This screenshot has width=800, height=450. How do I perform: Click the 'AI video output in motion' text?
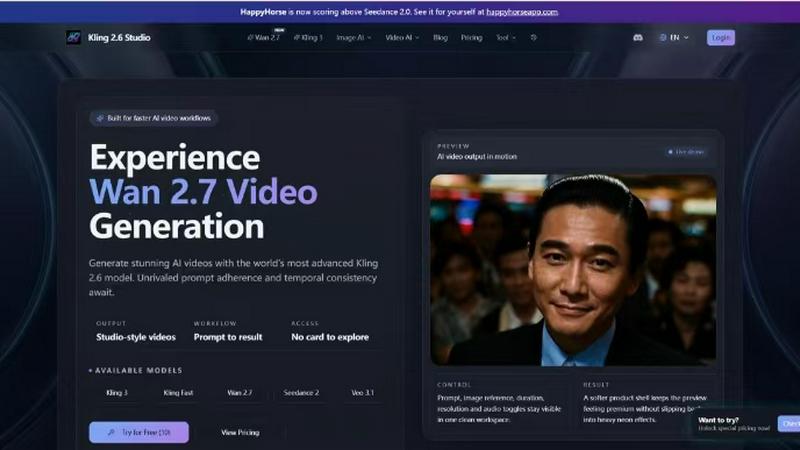coord(477,157)
